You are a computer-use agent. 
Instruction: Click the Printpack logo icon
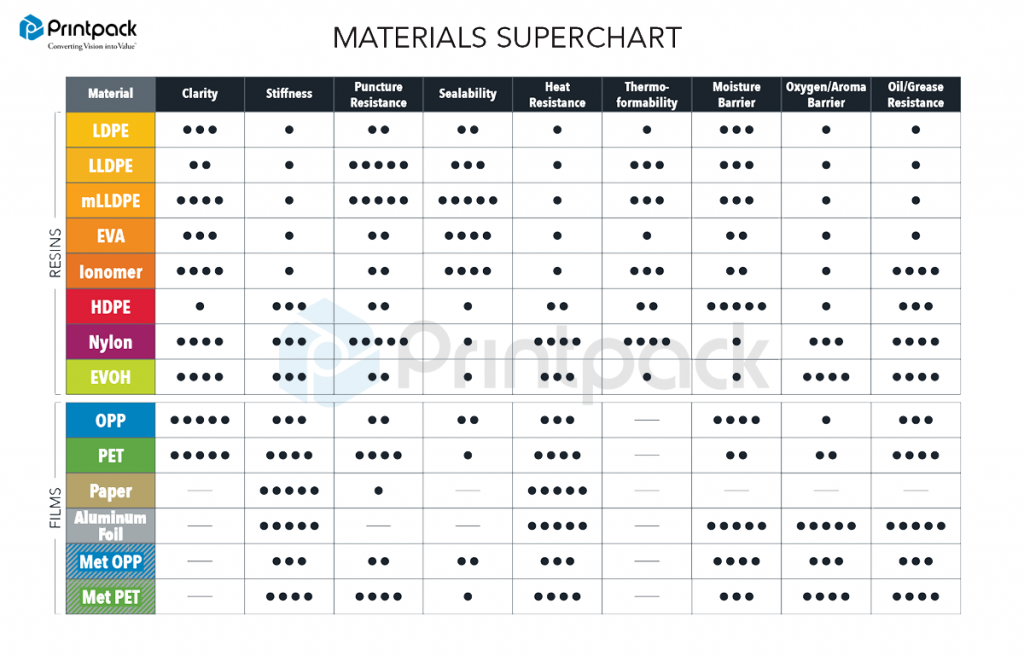coord(31,28)
